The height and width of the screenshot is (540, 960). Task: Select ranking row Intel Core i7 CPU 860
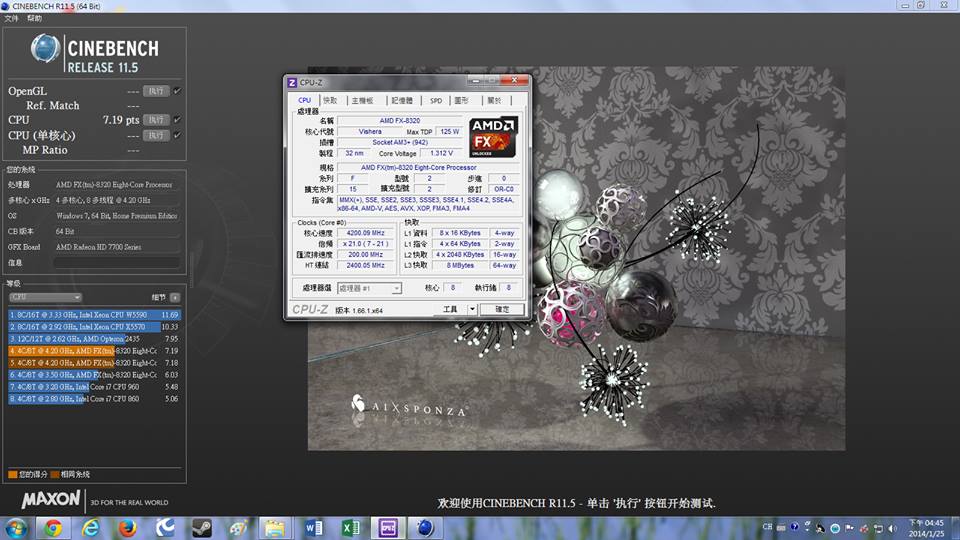point(94,399)
